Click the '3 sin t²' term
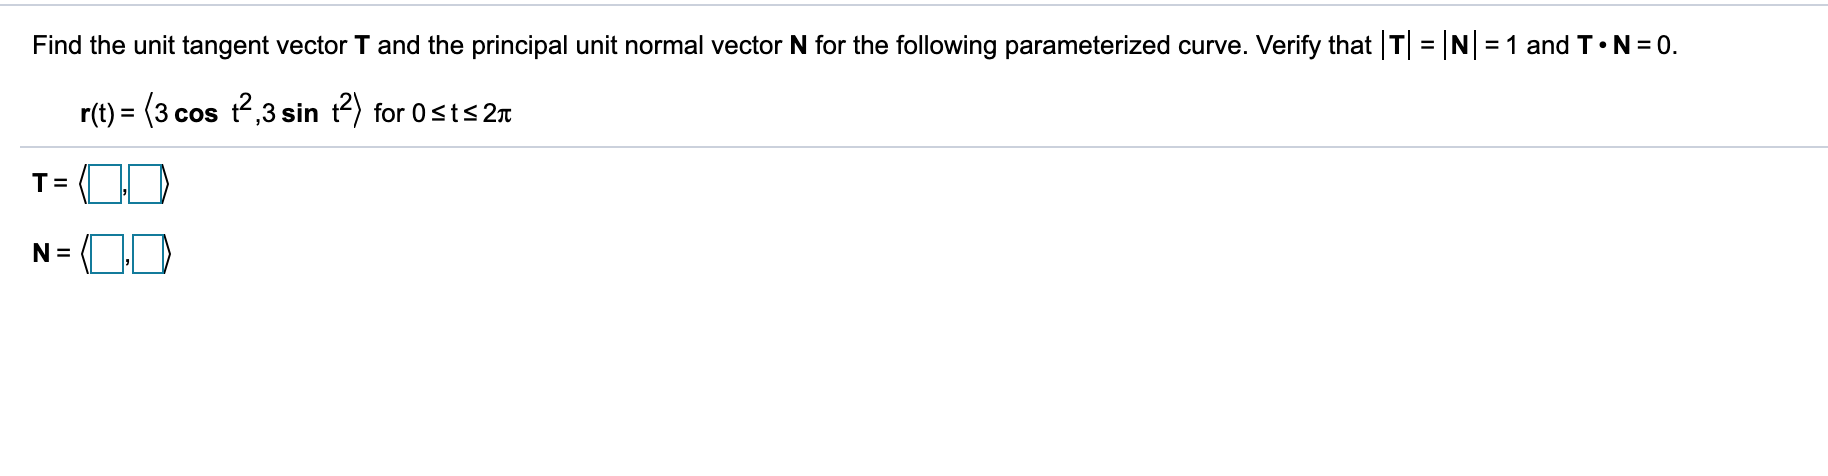 tap(304, 115)
